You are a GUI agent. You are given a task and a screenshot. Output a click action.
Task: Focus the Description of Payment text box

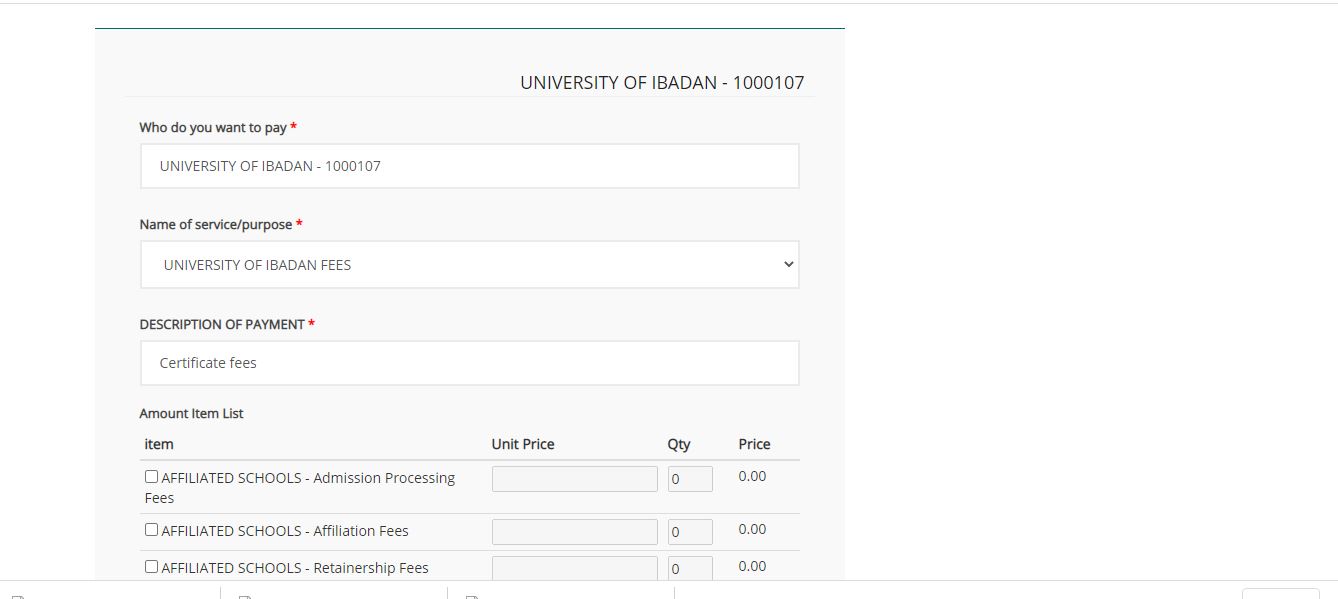click(469, 363)
